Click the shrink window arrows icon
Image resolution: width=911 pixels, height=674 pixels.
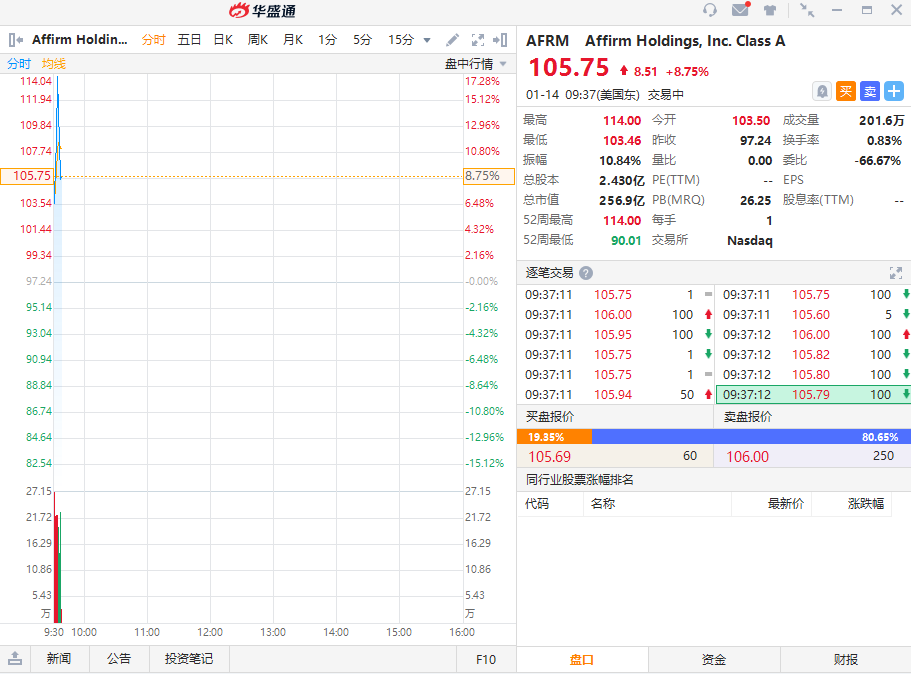pos(807,10)
